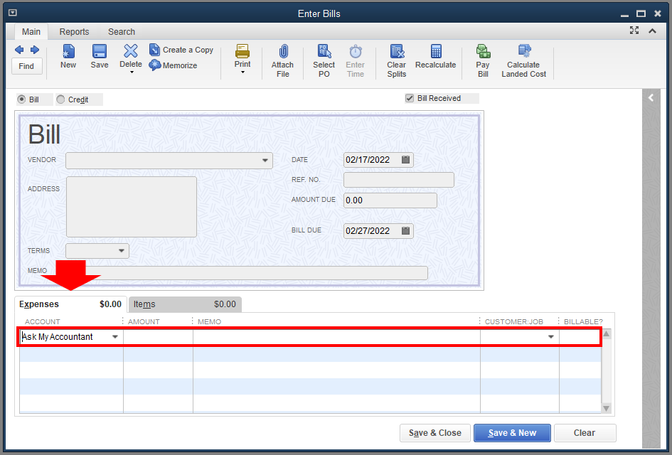
Task: Toggle full-screen expand icon
Action: pyautogui.click(x=634, y=30)
